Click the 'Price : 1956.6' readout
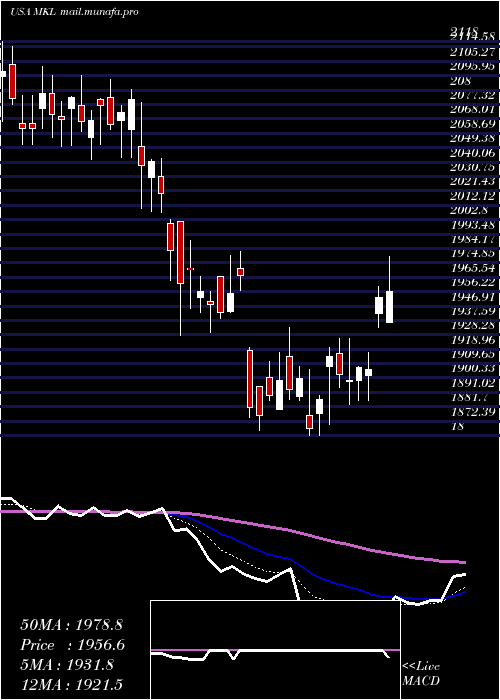 pos(72,645)
